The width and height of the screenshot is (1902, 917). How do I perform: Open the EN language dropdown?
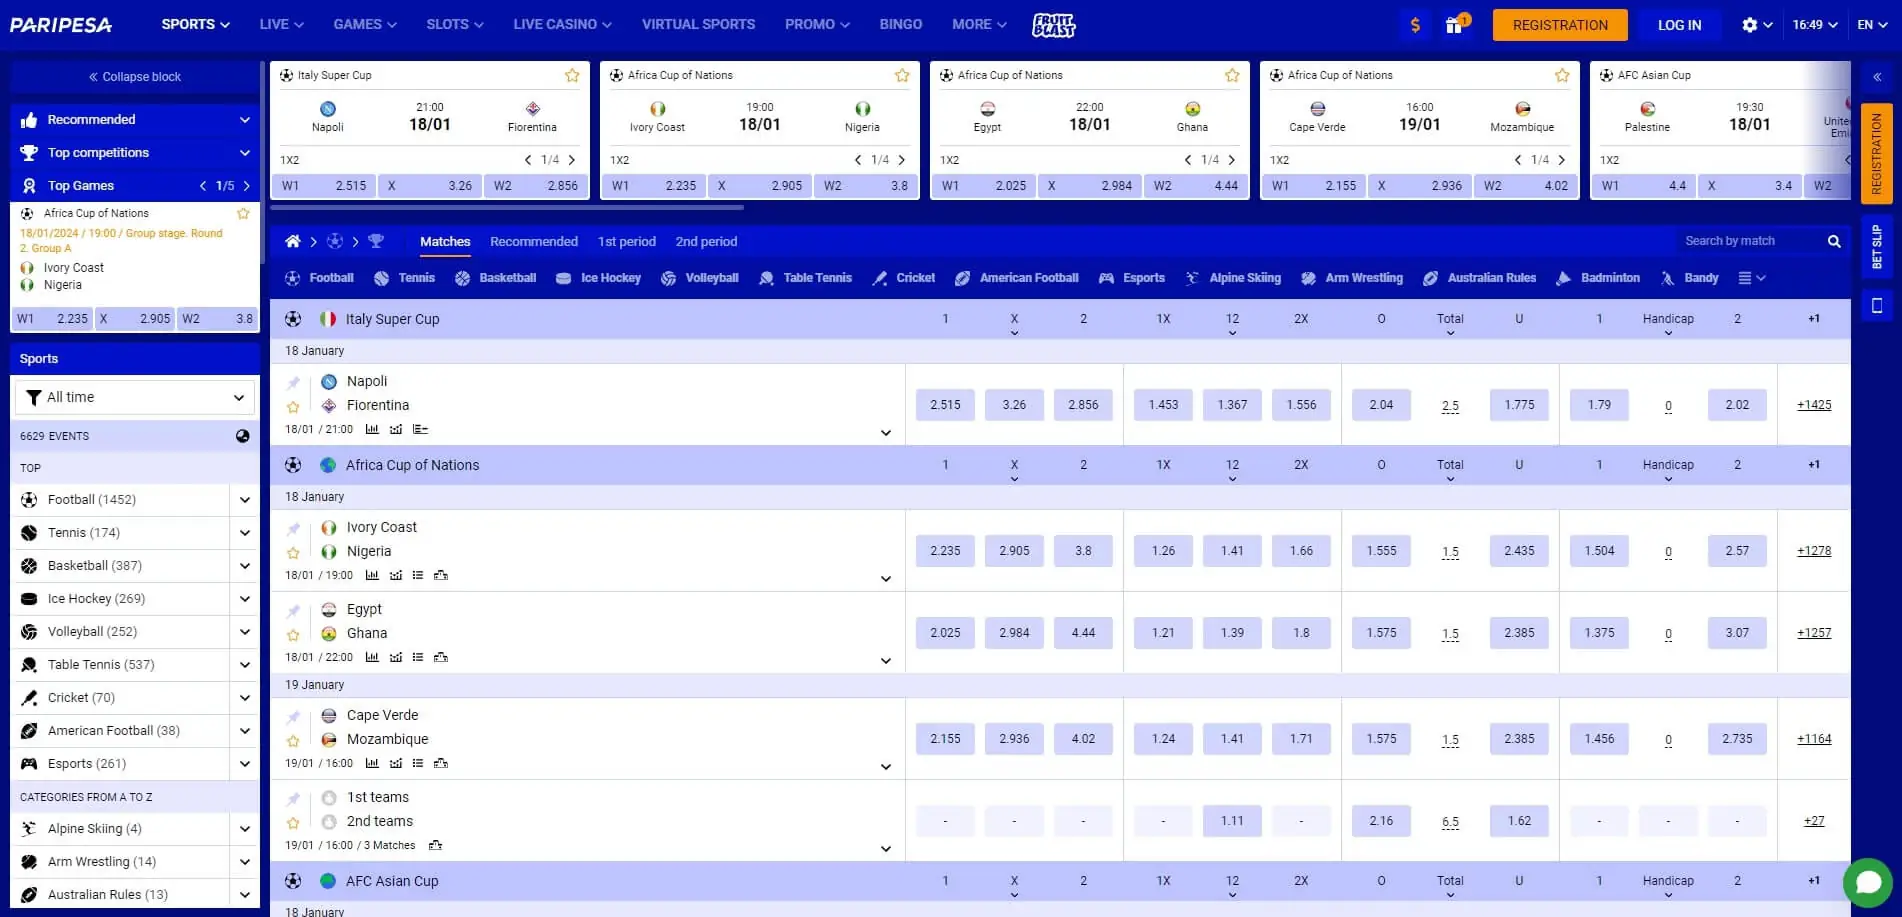tap(1872, 24)
